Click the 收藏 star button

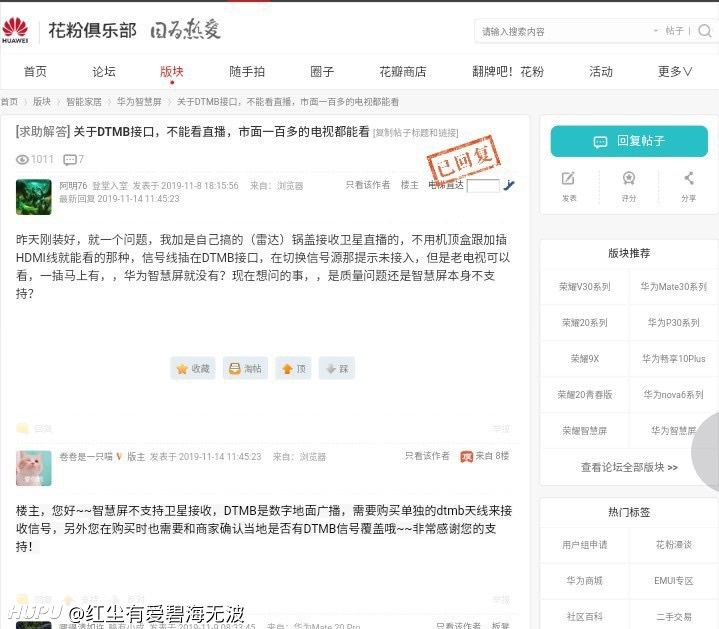(193, 369)
